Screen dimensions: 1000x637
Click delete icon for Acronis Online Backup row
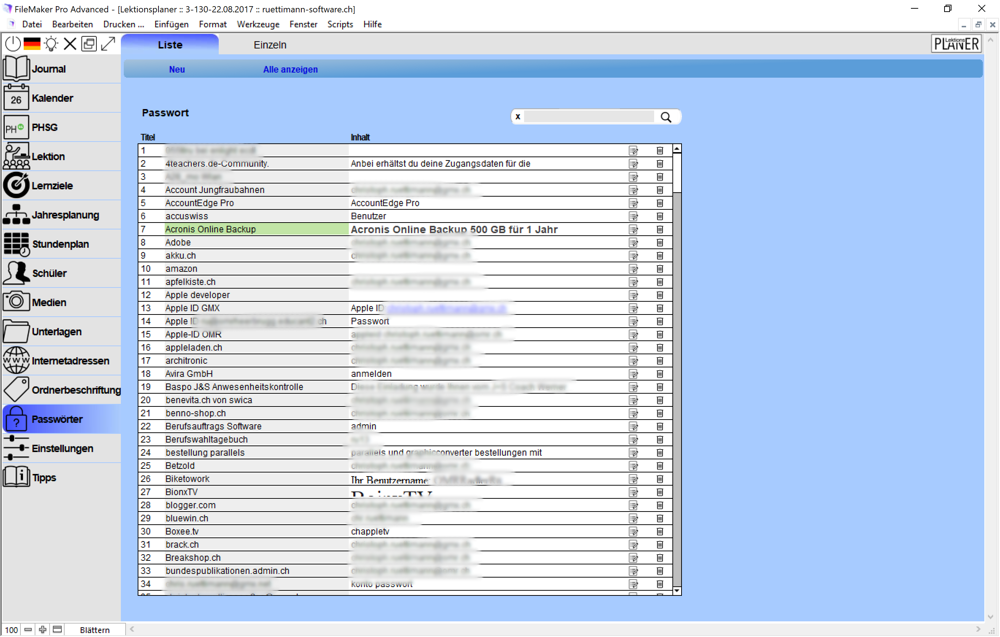pos(659,230)
